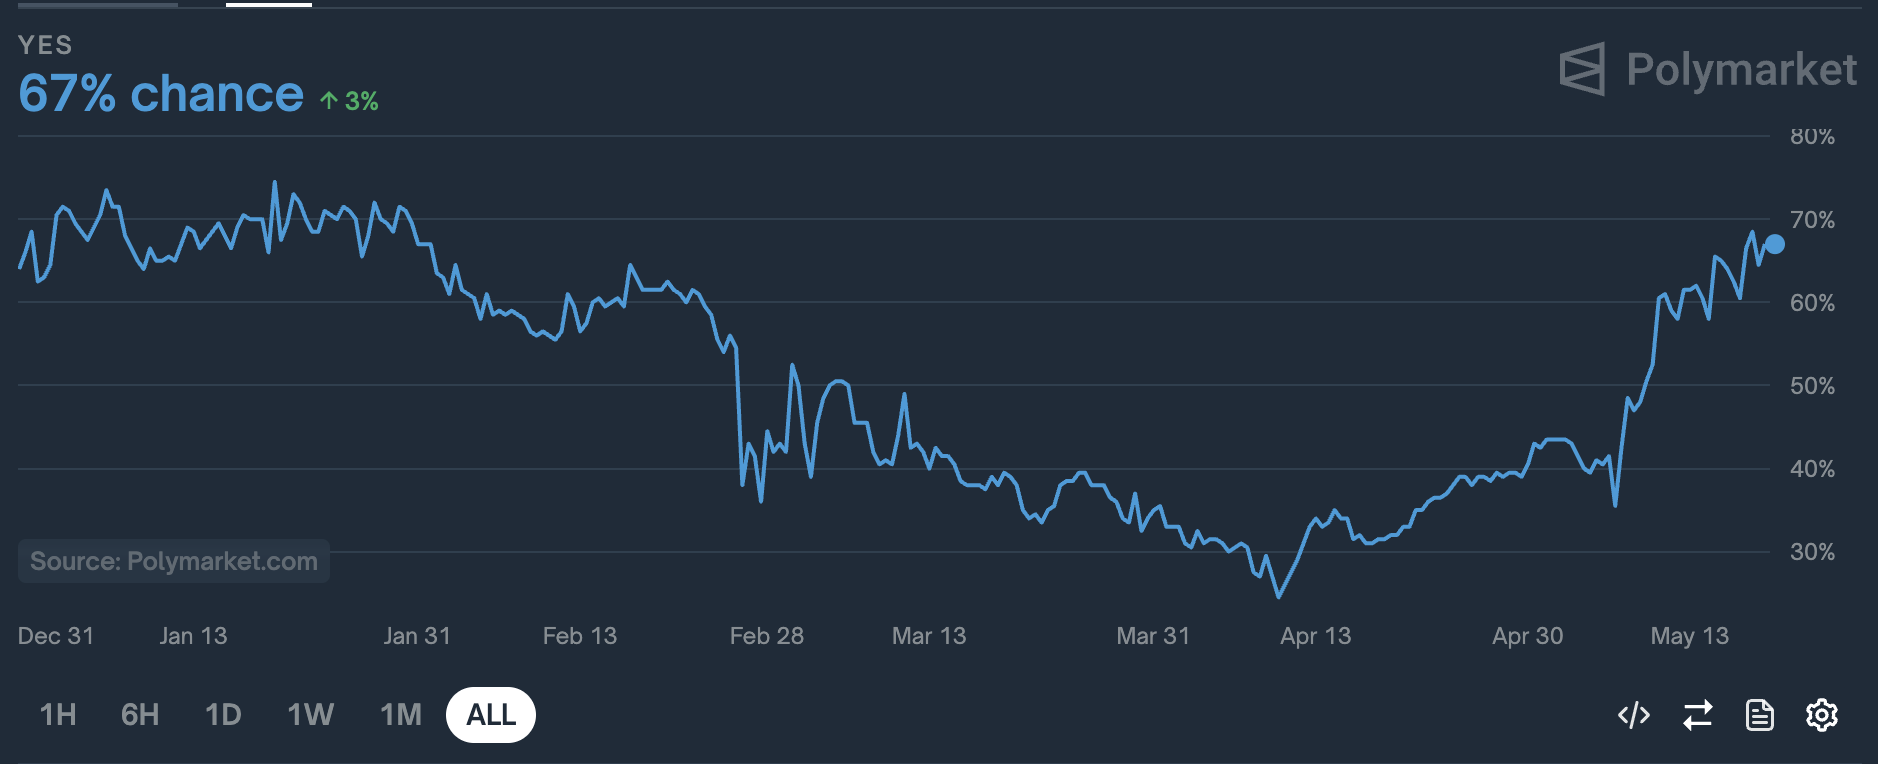Image resolution: width=1878 pixels, height=764 pixels.
Task: Click the green up-arrow change indicator
Action: [349, 99]
